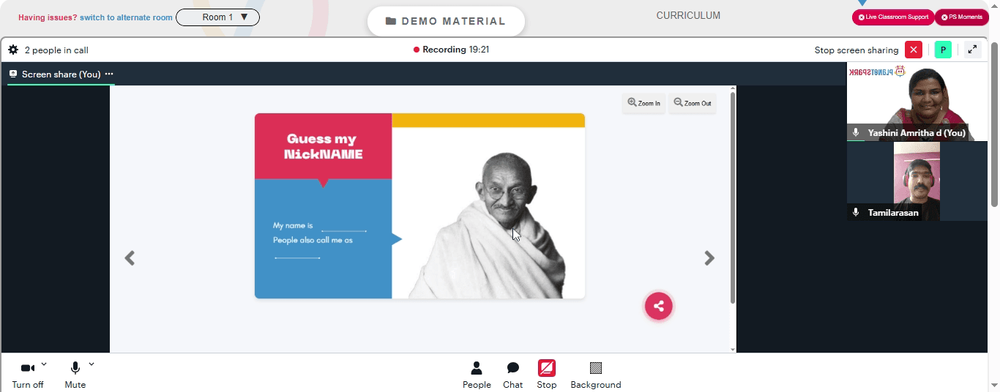Mute the microphone
Screen dimensions: 1000x392
(x=75, y=375)
